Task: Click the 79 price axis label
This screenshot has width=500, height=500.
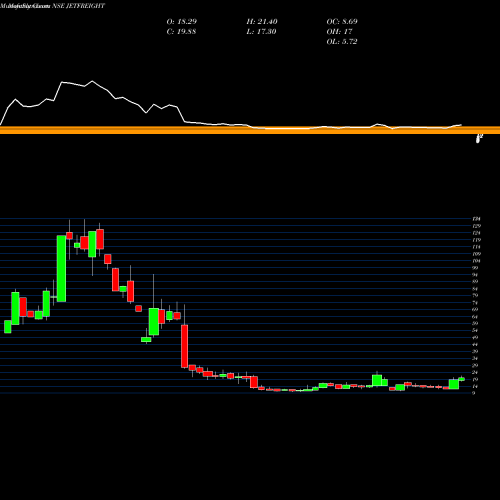Action: (x=475, y=295)
